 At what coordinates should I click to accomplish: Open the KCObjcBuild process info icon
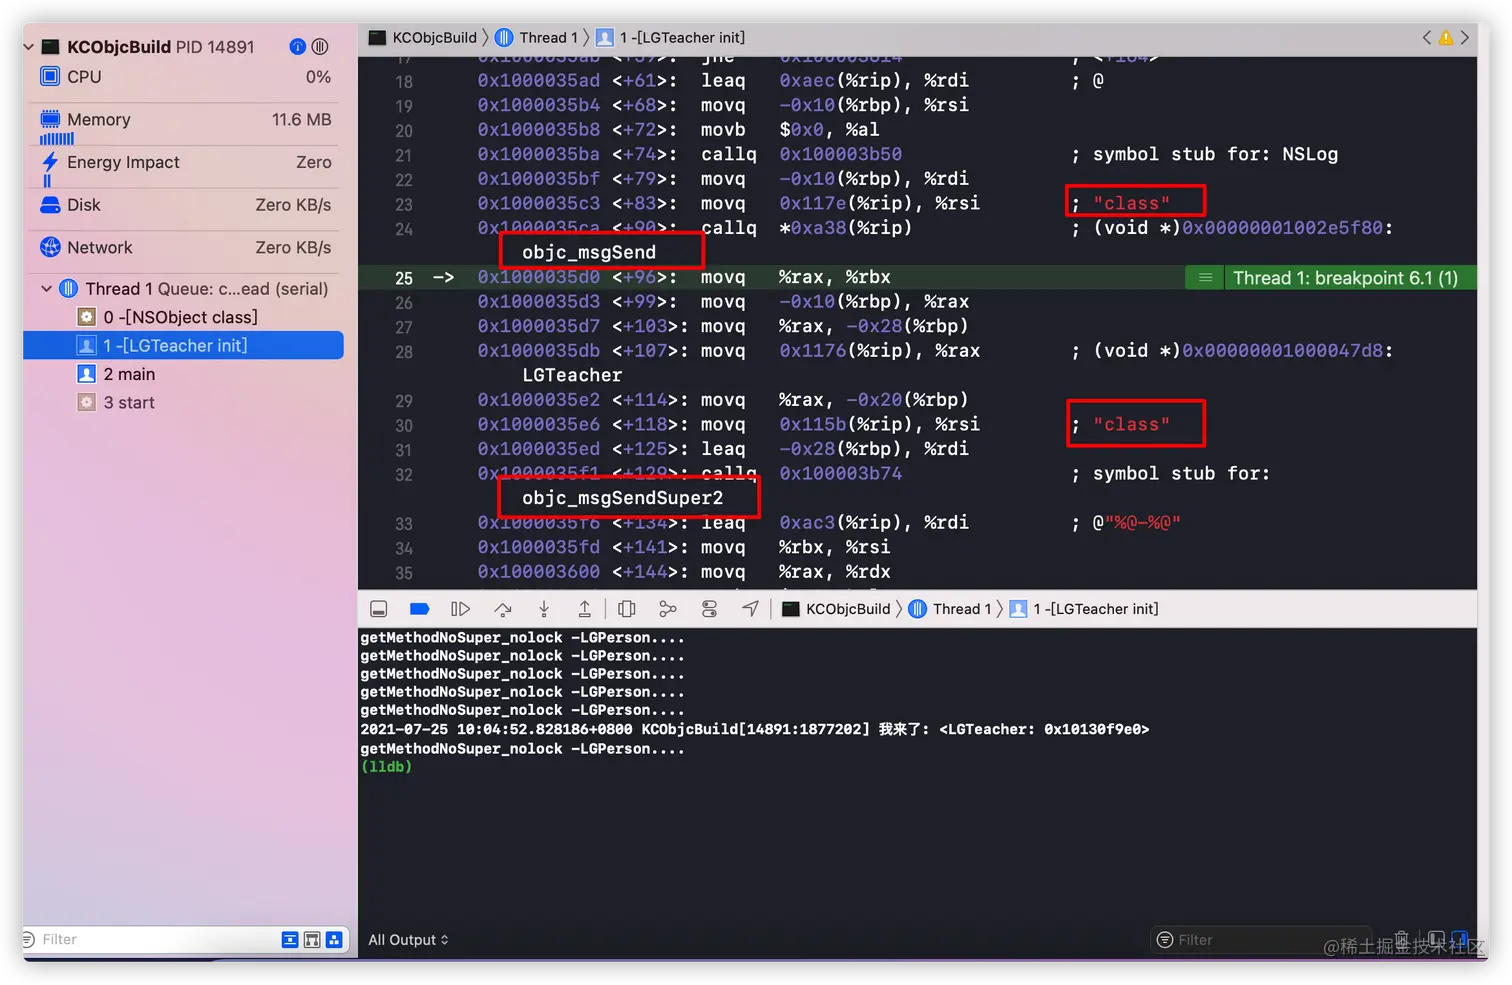point(298,47)
